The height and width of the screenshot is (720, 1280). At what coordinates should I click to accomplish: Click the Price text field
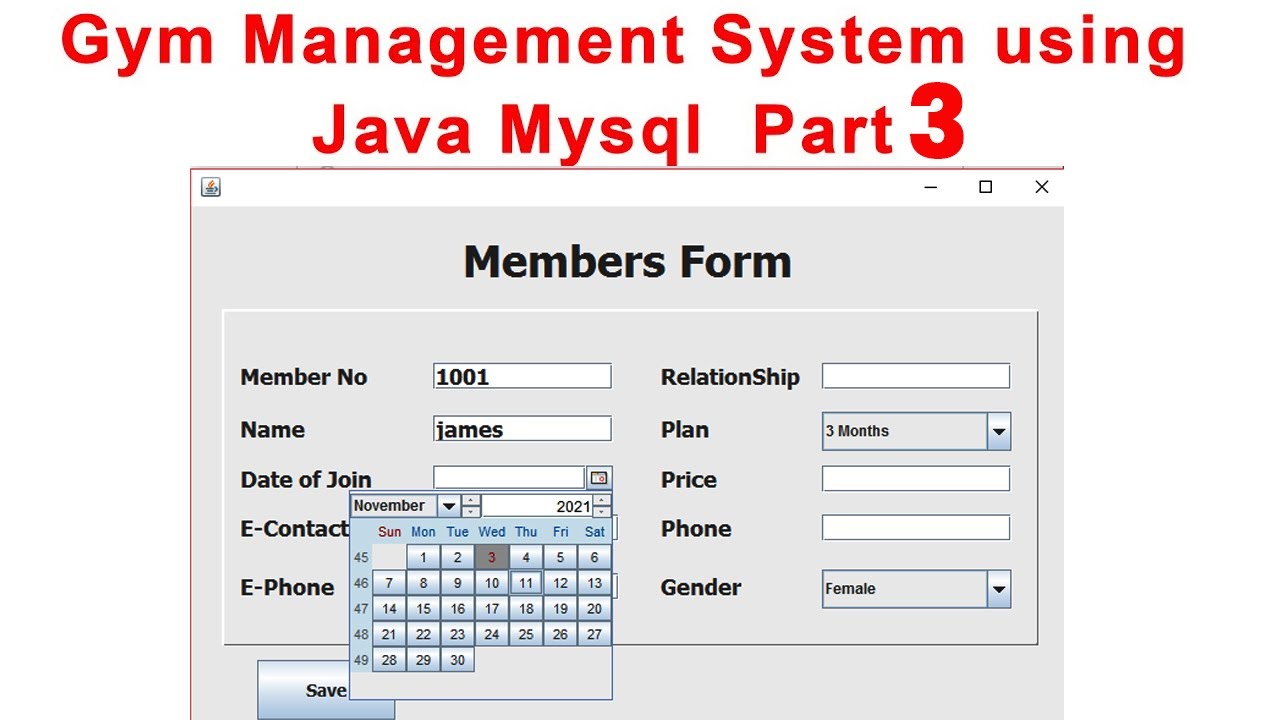(916, 479)
